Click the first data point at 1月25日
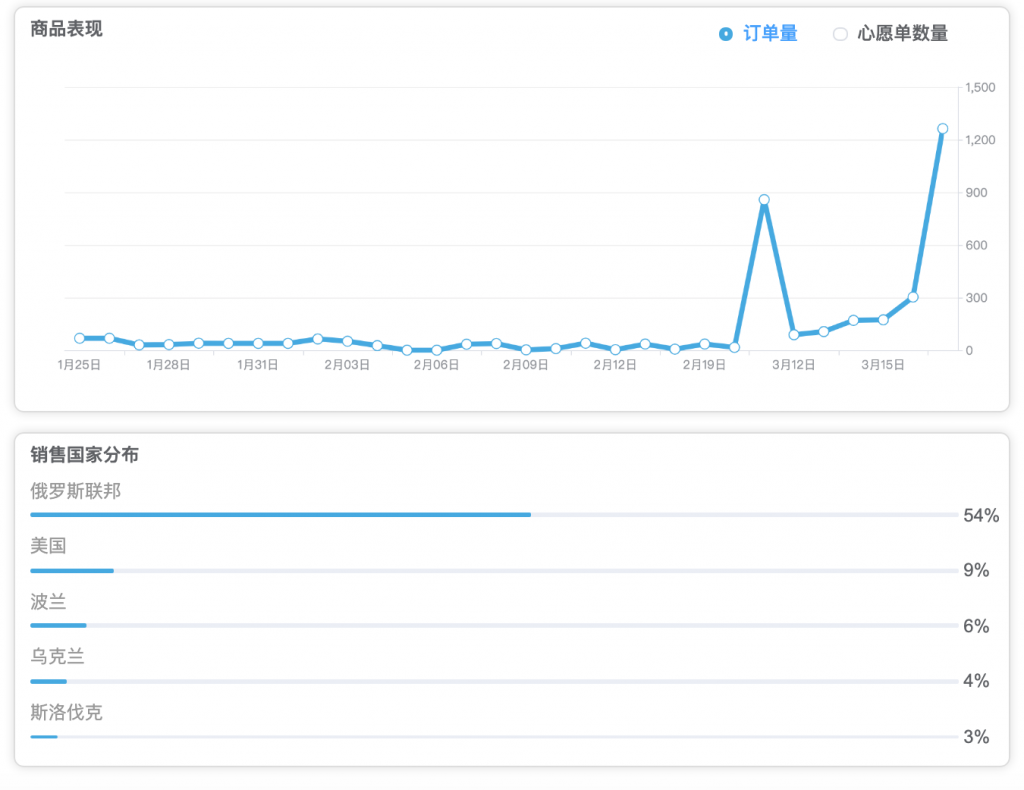 (x=80, y=338)
